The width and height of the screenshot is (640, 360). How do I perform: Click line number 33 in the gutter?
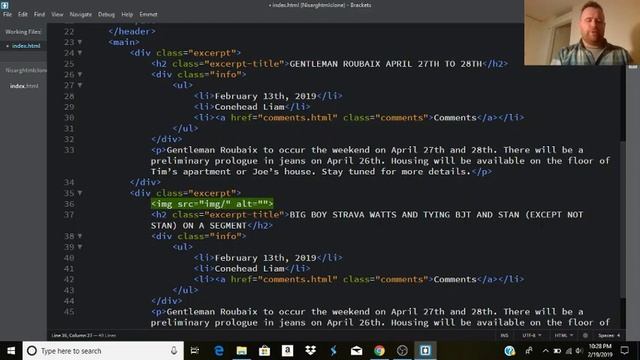coord(69,150)
